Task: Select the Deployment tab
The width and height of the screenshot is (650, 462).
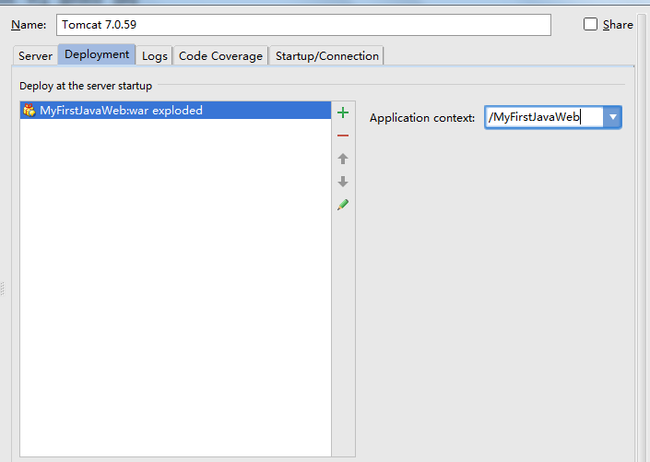Action: tap(97, 54)
